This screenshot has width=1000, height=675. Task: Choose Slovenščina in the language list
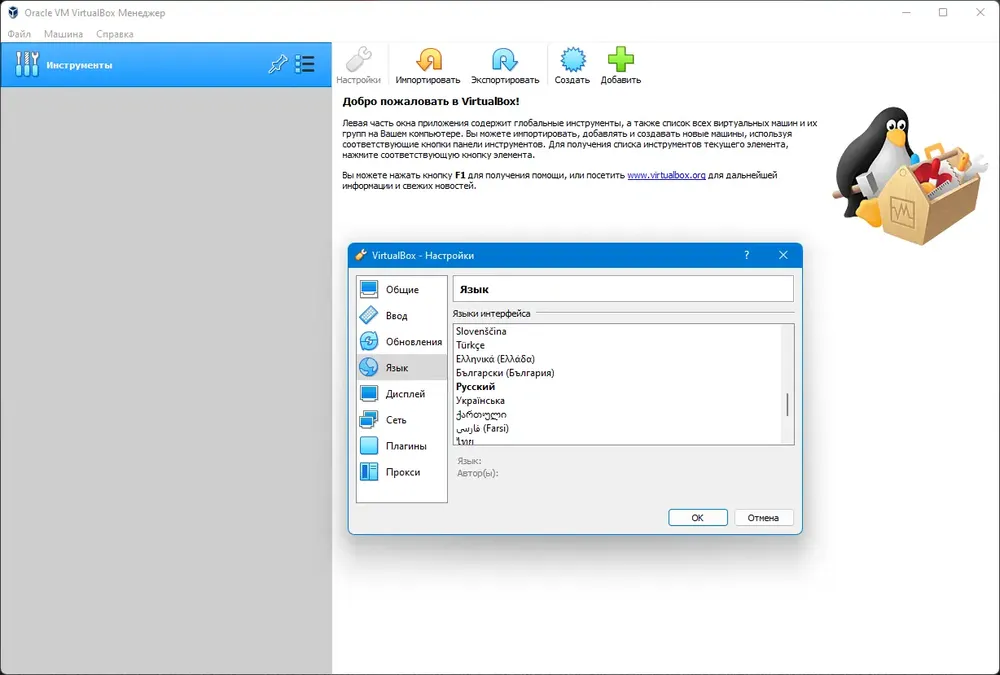[617, 332]
